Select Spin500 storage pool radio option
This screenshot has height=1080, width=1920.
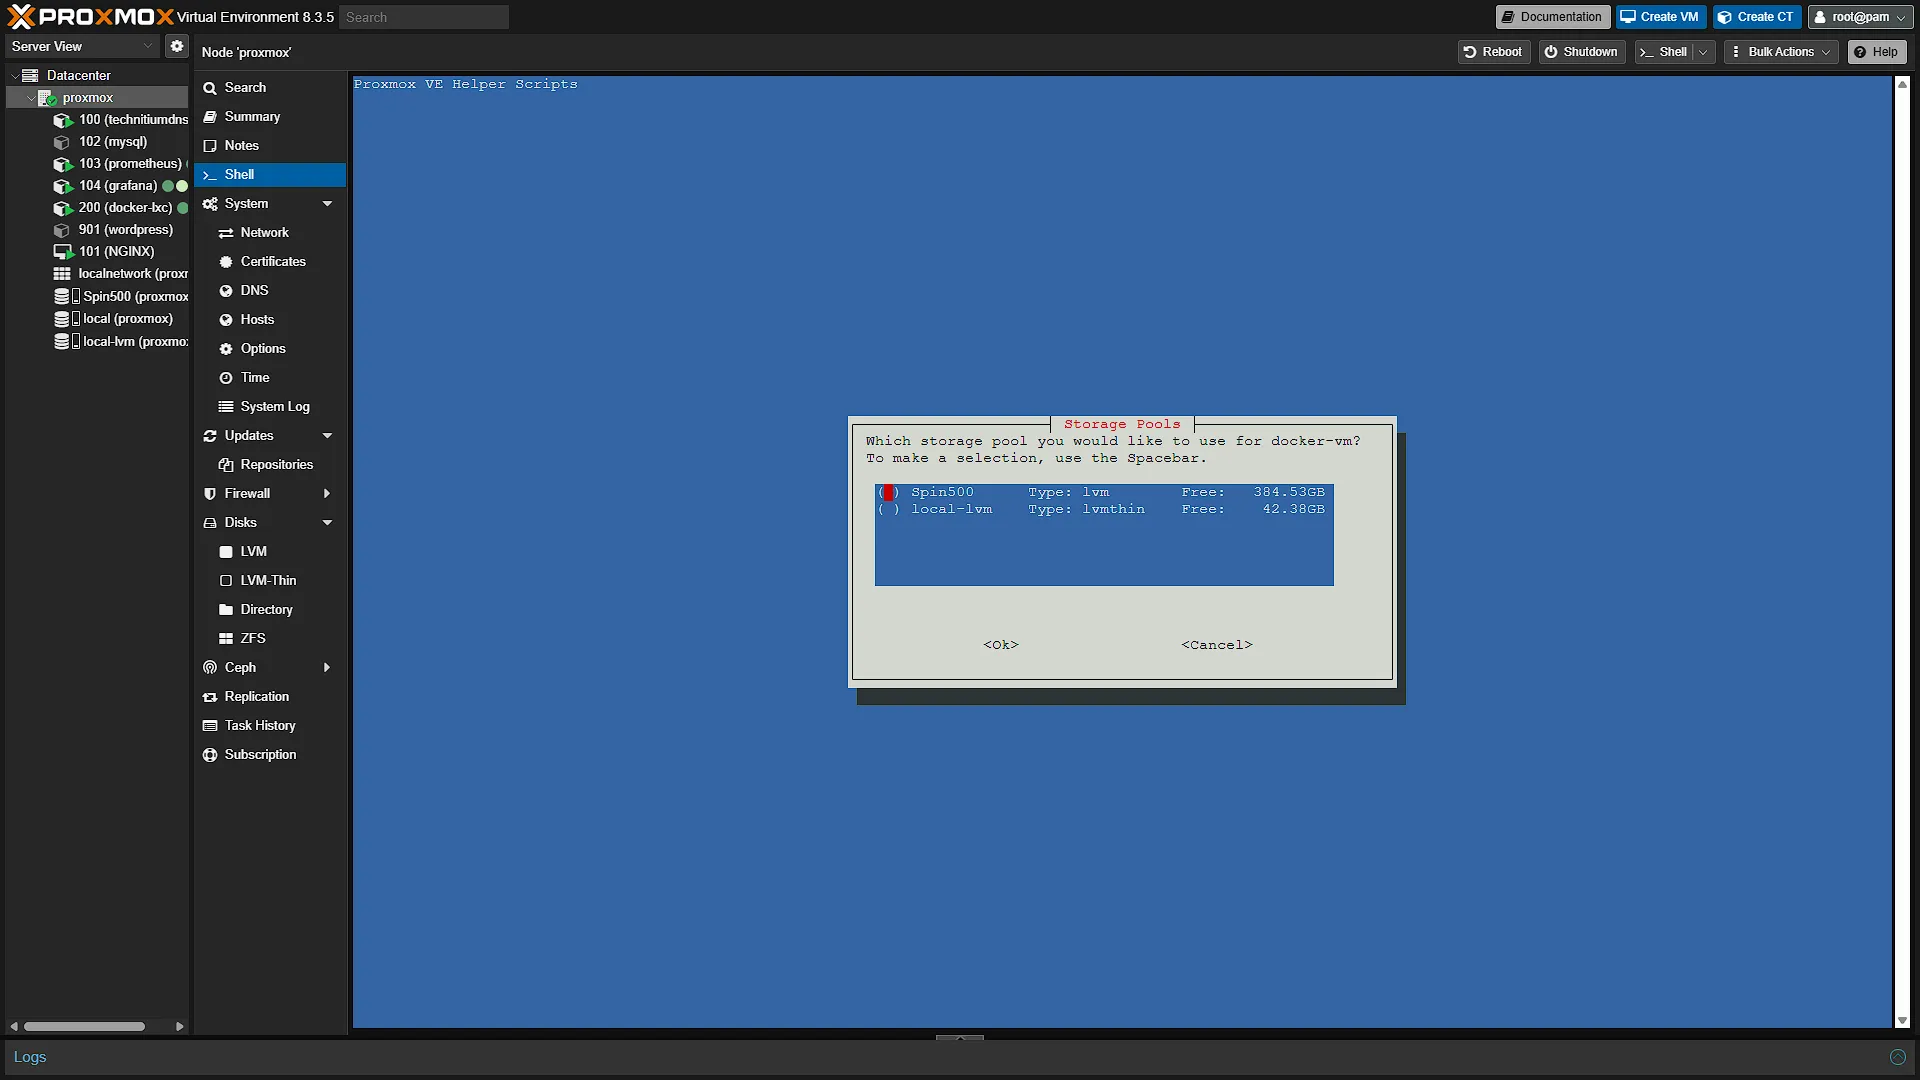coord(888,492)
